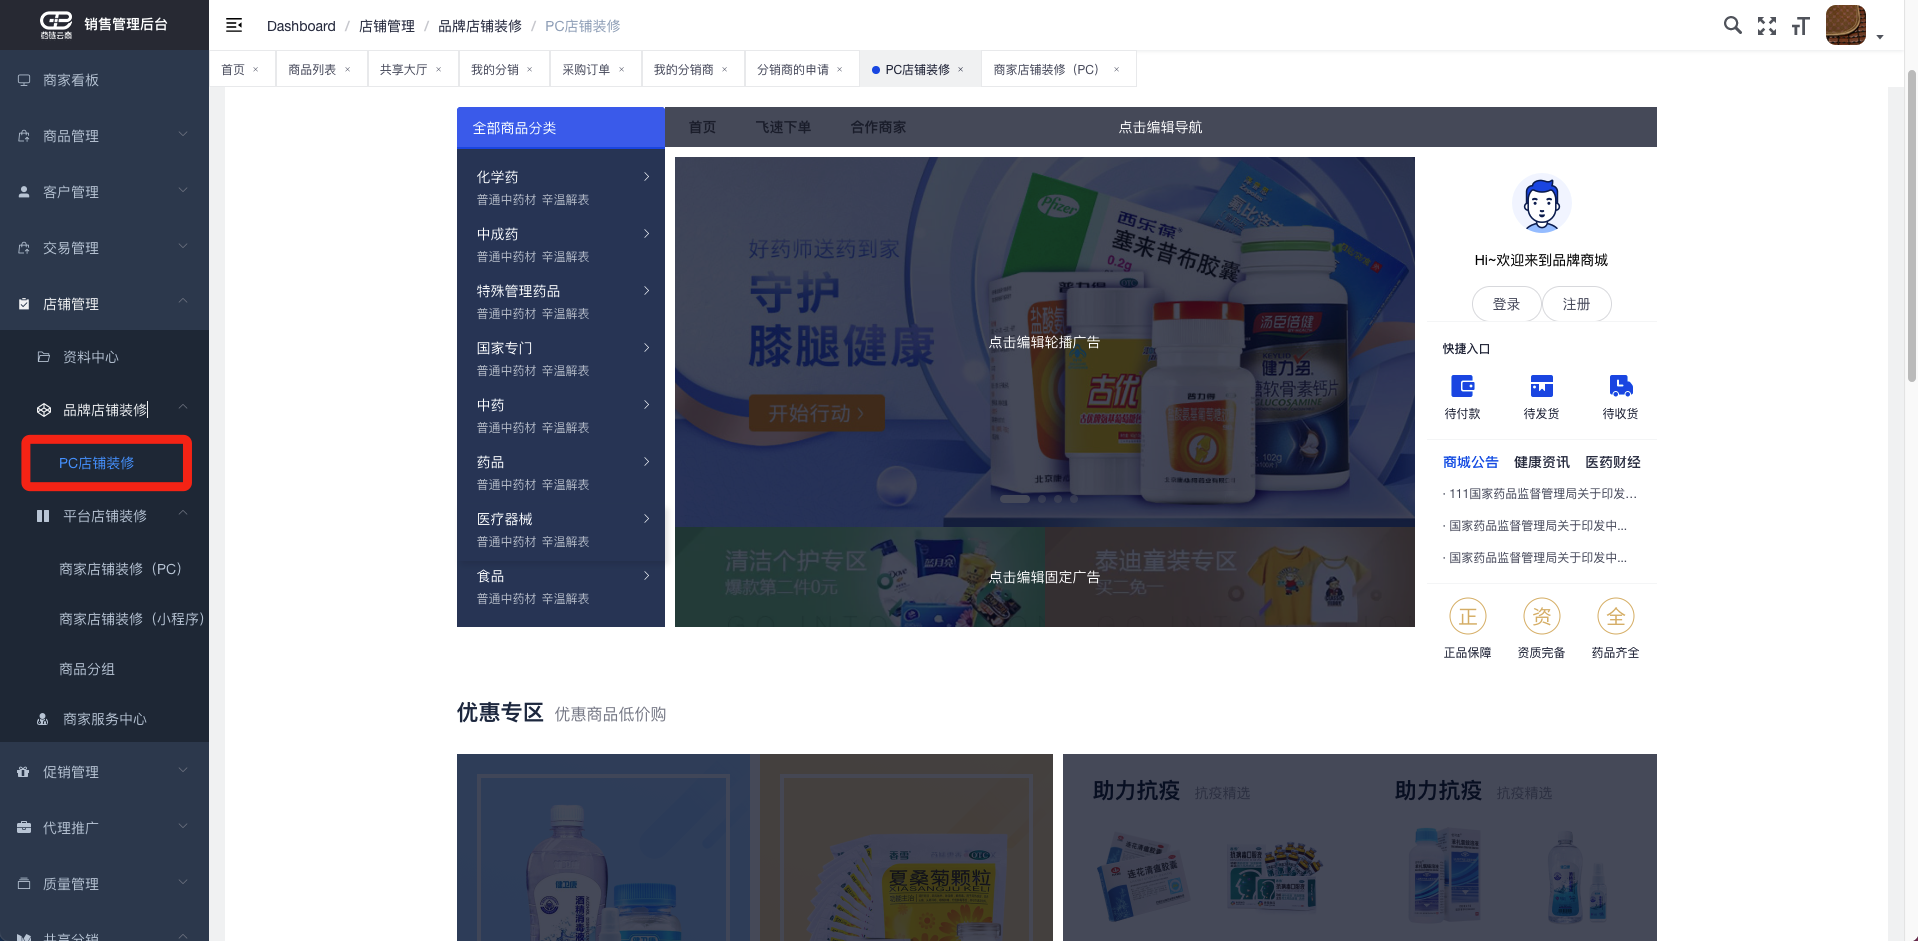Select the 医药财经 news tab
The image size is (1918, 941).
click(1612, 462)
